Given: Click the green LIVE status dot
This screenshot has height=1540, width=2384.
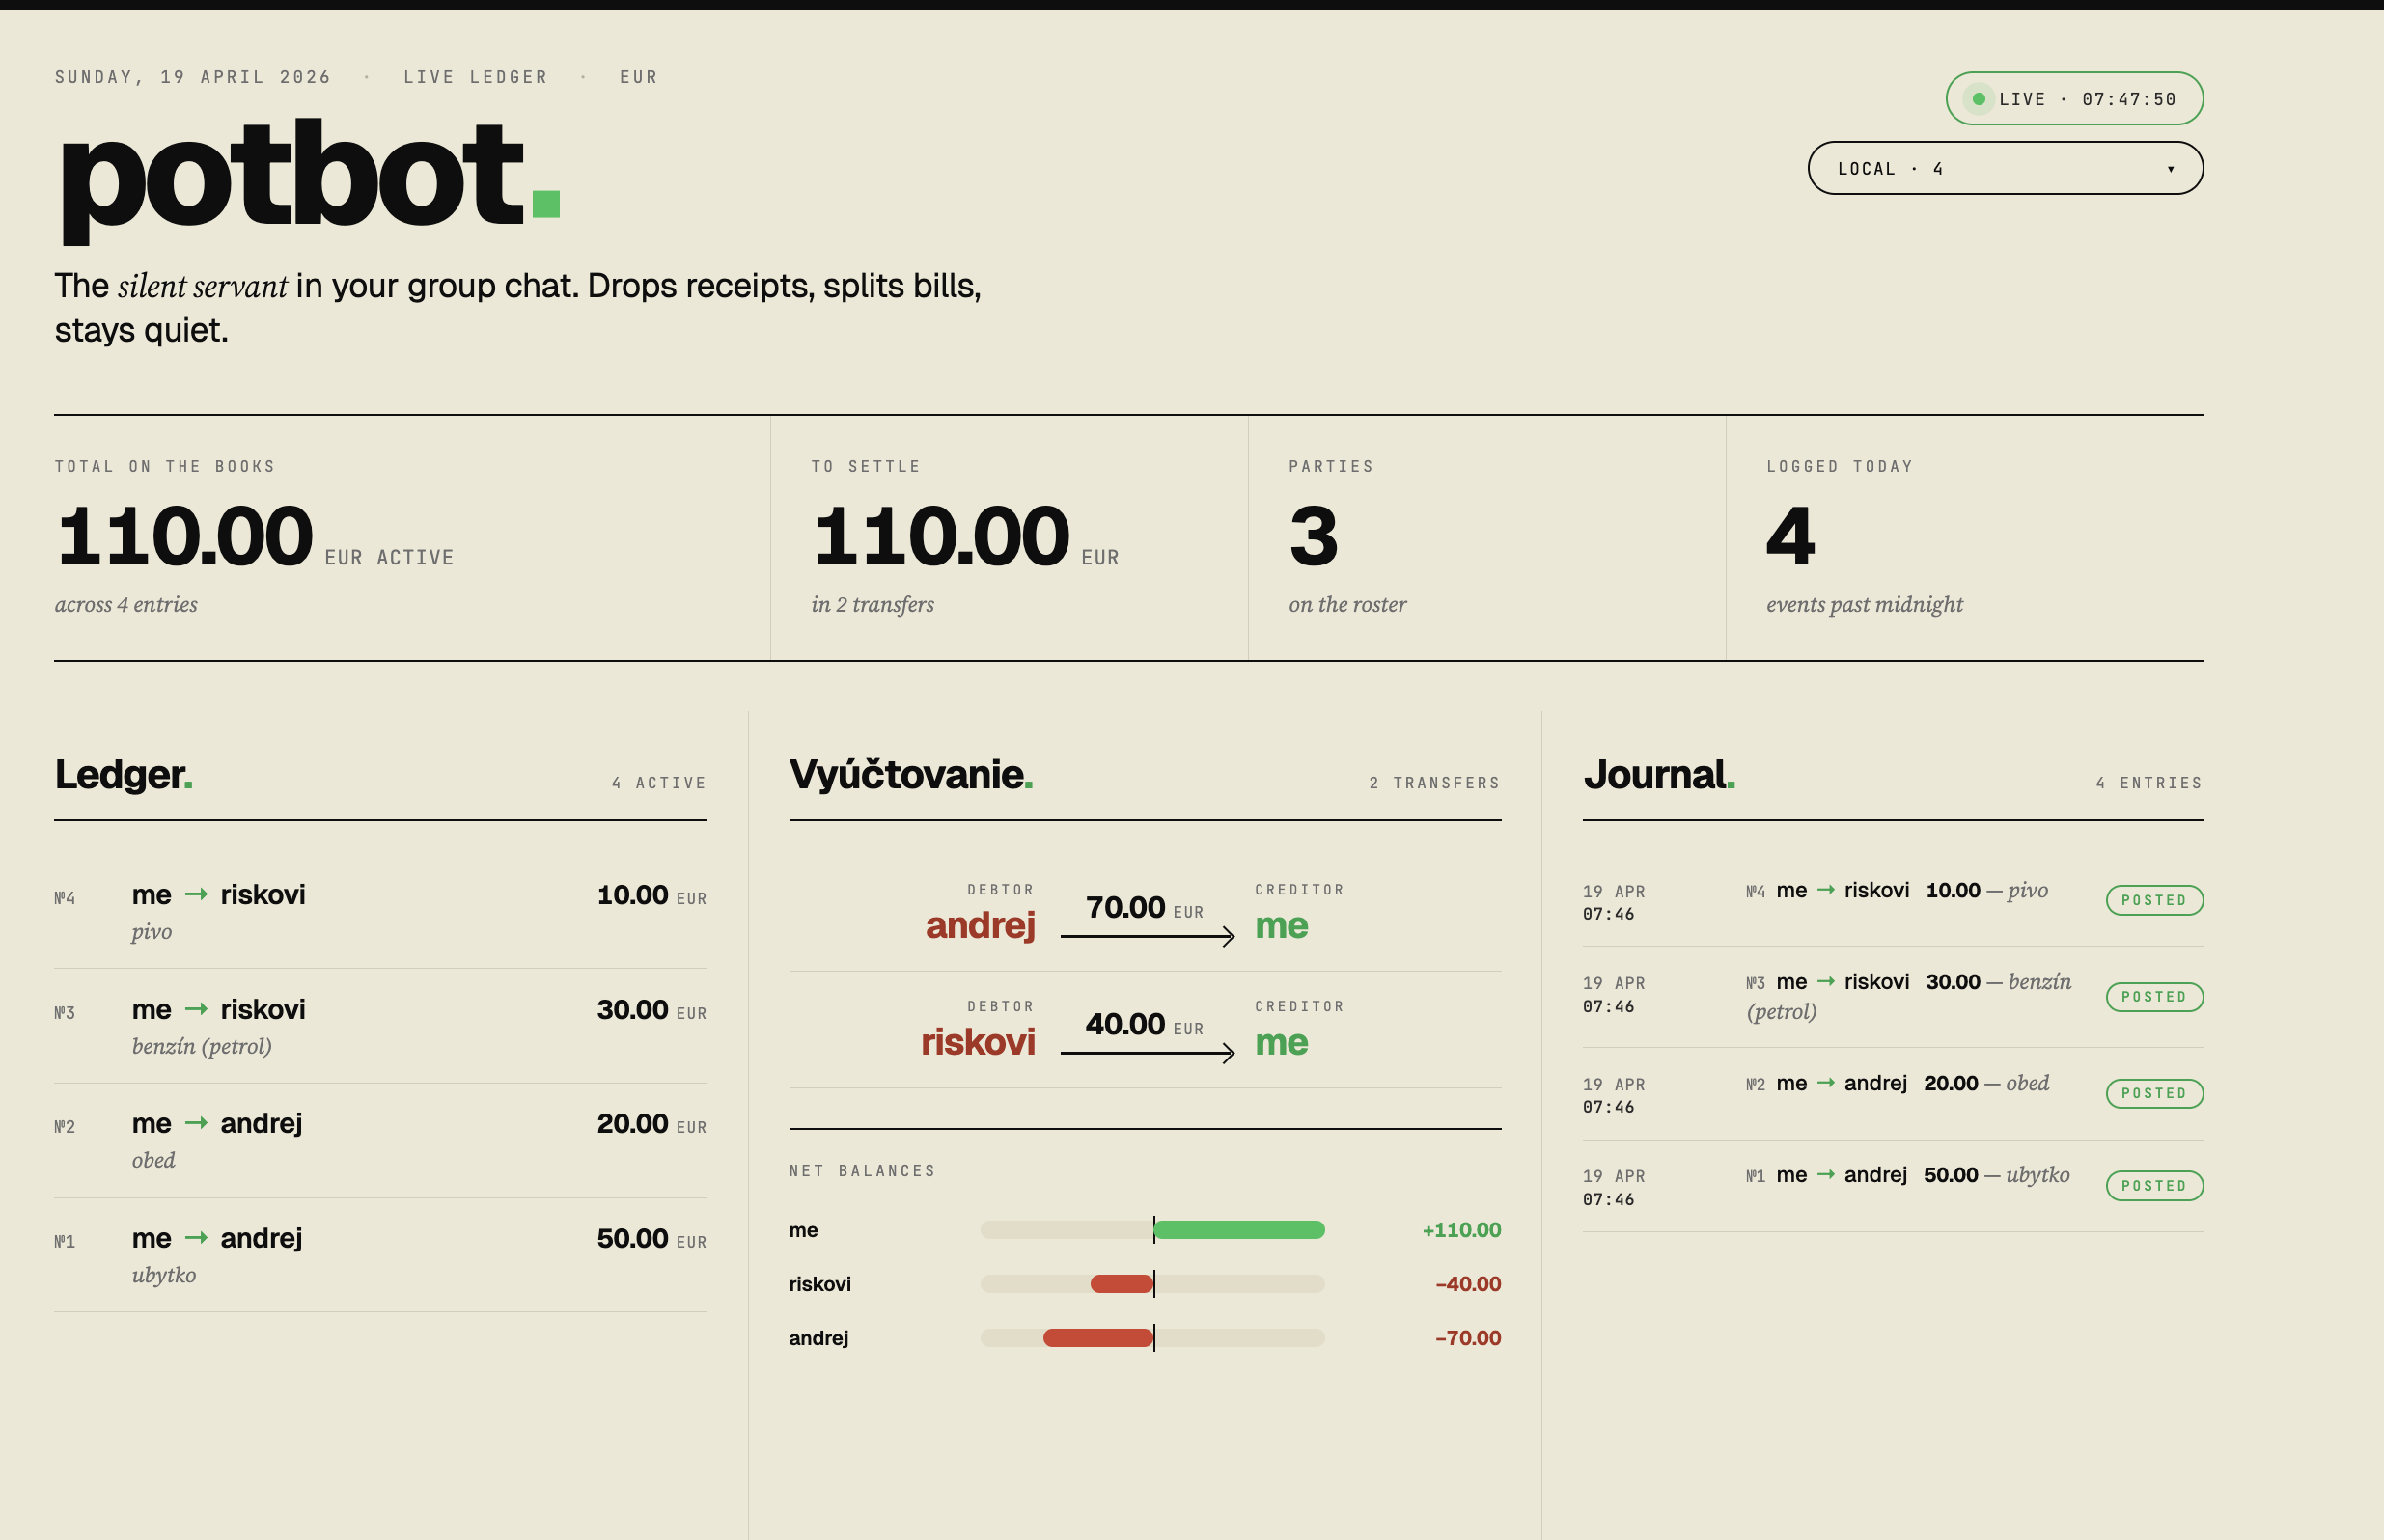Looking at the screenshot, I should (x=1978, y=99).
